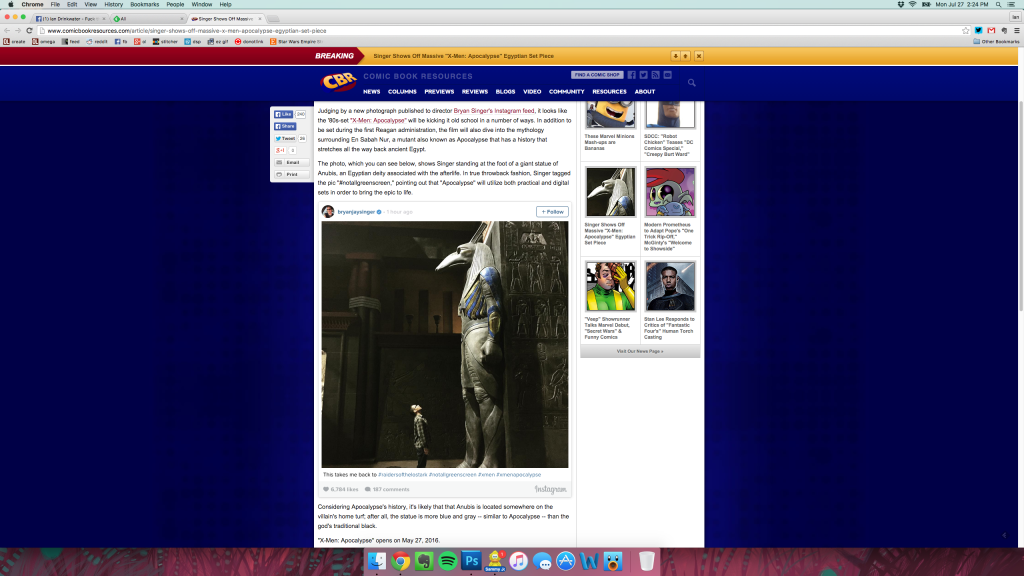
Task: Open the View menu
Action: pyautogui.click(x=90, y=5)
